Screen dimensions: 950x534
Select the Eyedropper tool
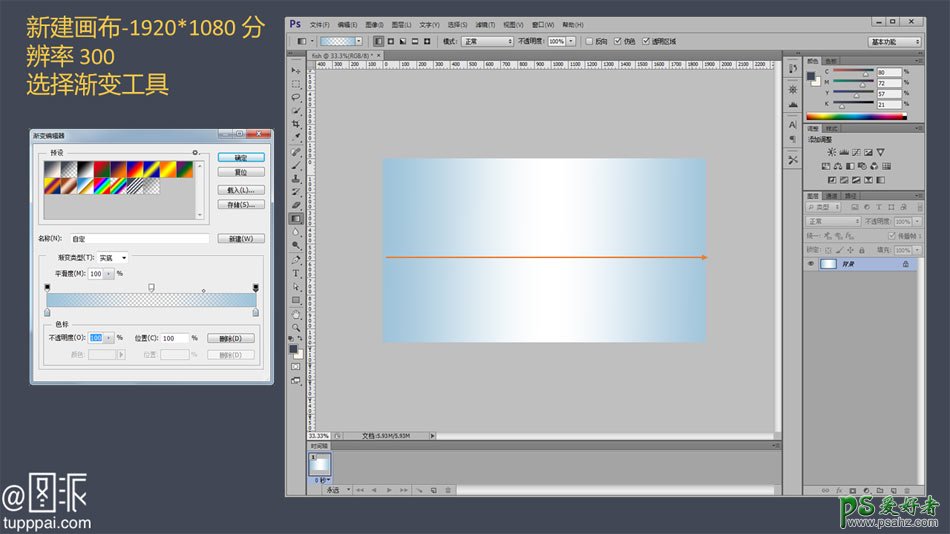[296, 138]
